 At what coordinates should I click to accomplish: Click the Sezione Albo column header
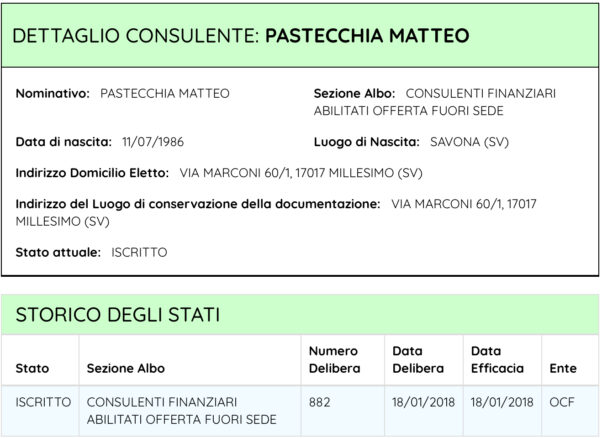click(126, 369)
